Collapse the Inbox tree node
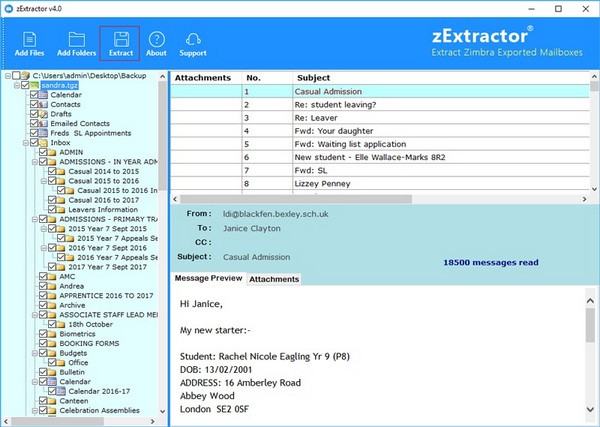The image size is (600, 427). pyautogui.click(x=26, y=143)
